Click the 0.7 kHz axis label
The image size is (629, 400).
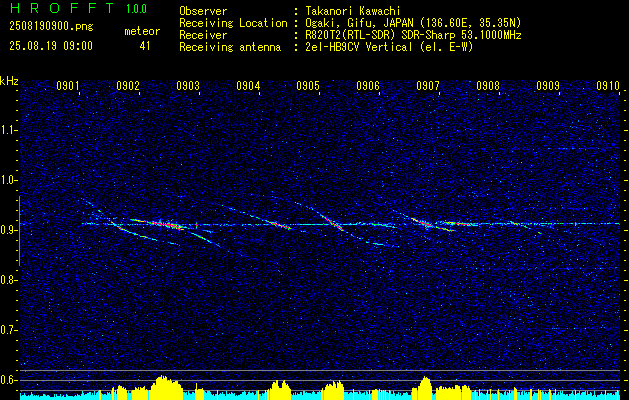tap(8, 330)
